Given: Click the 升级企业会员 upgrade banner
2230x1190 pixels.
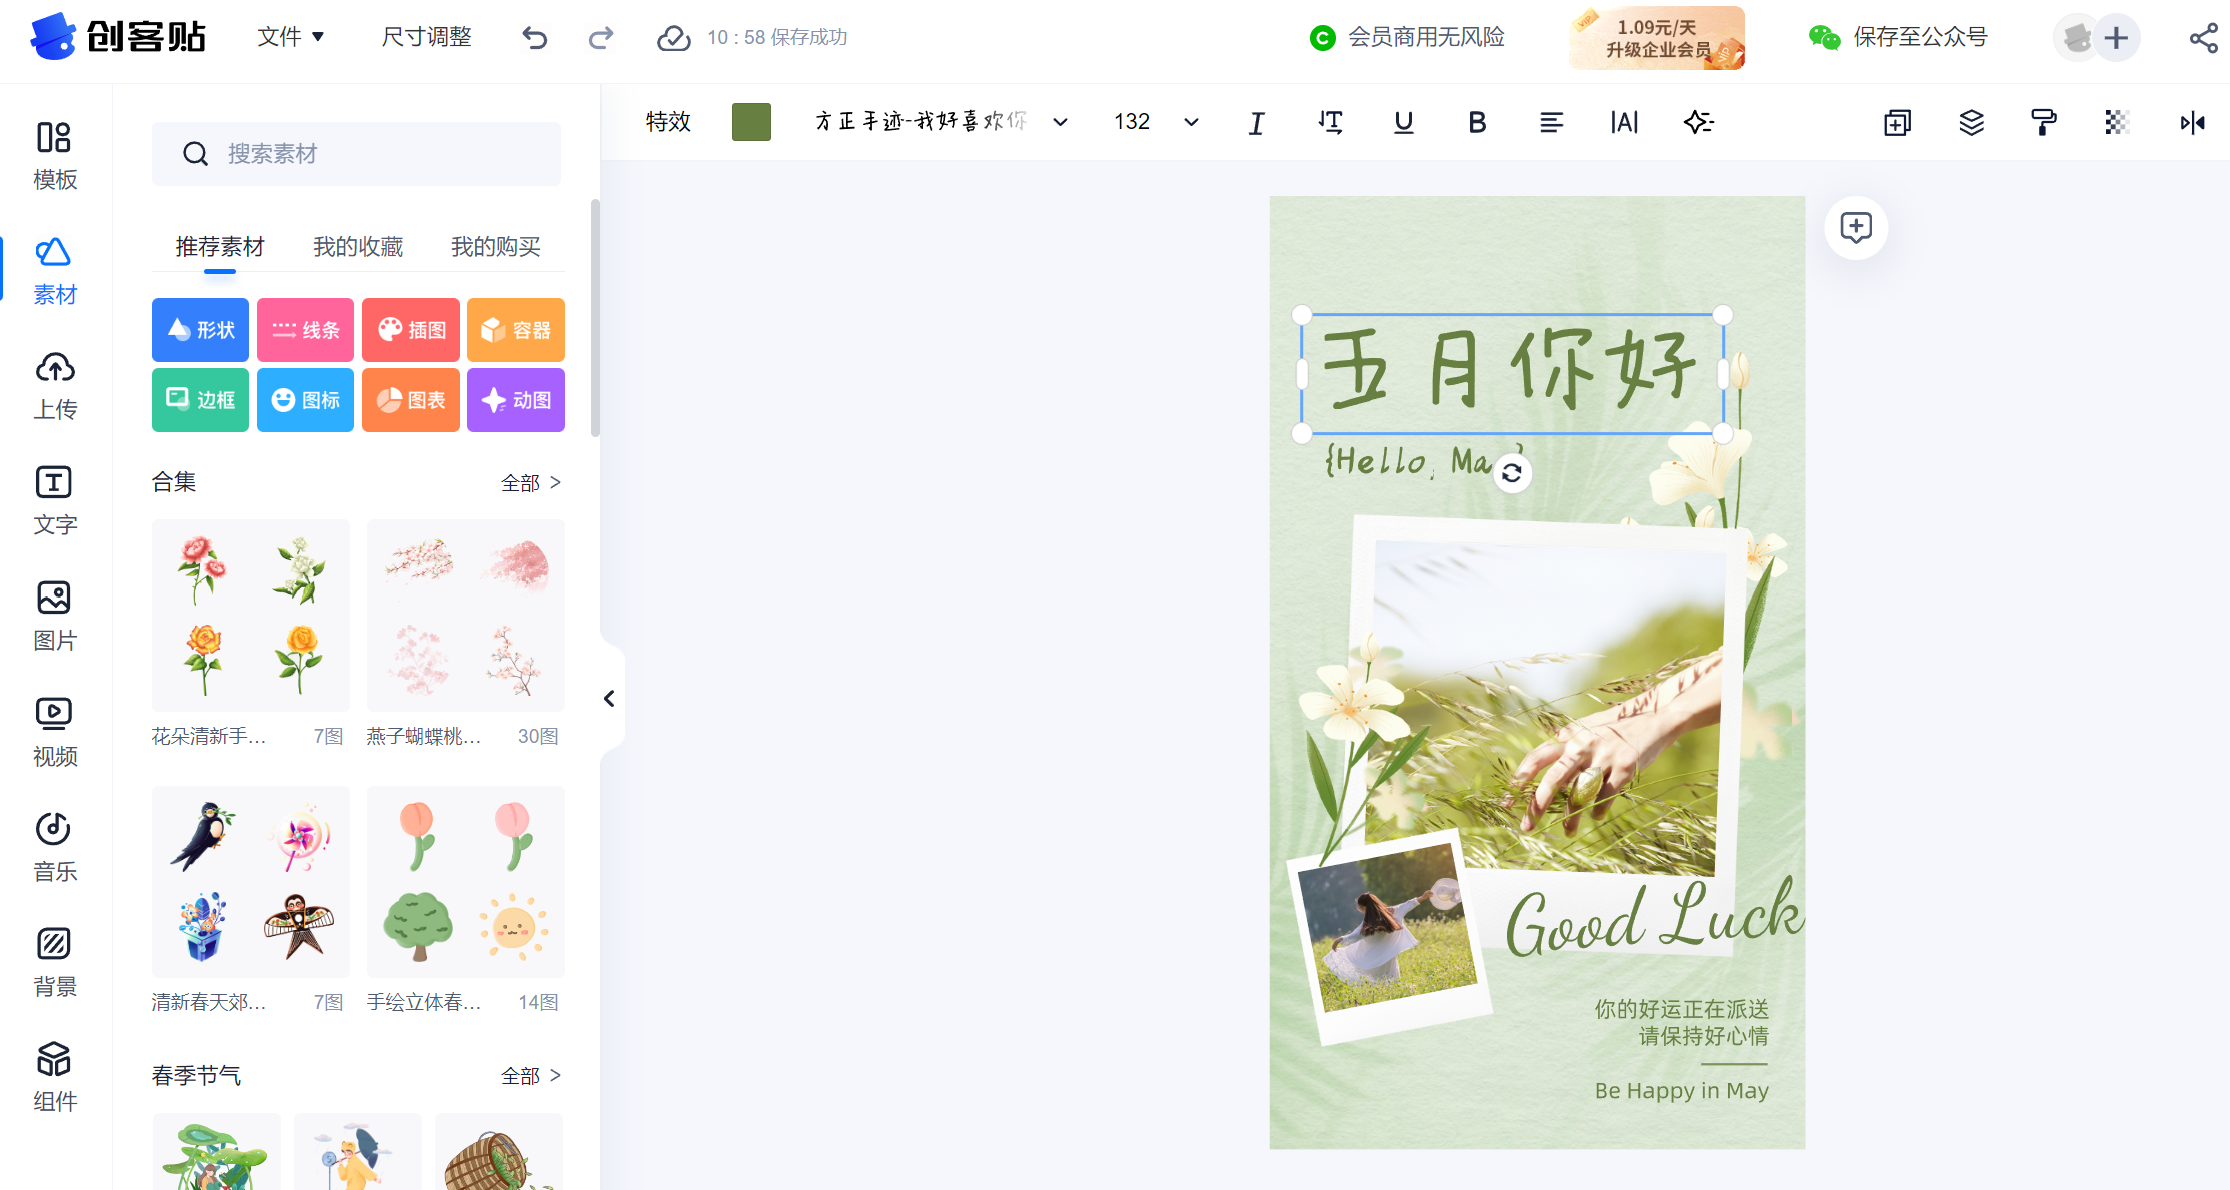Looking at the screenshot, I should pyautogui.click(x=1657, y=38).
